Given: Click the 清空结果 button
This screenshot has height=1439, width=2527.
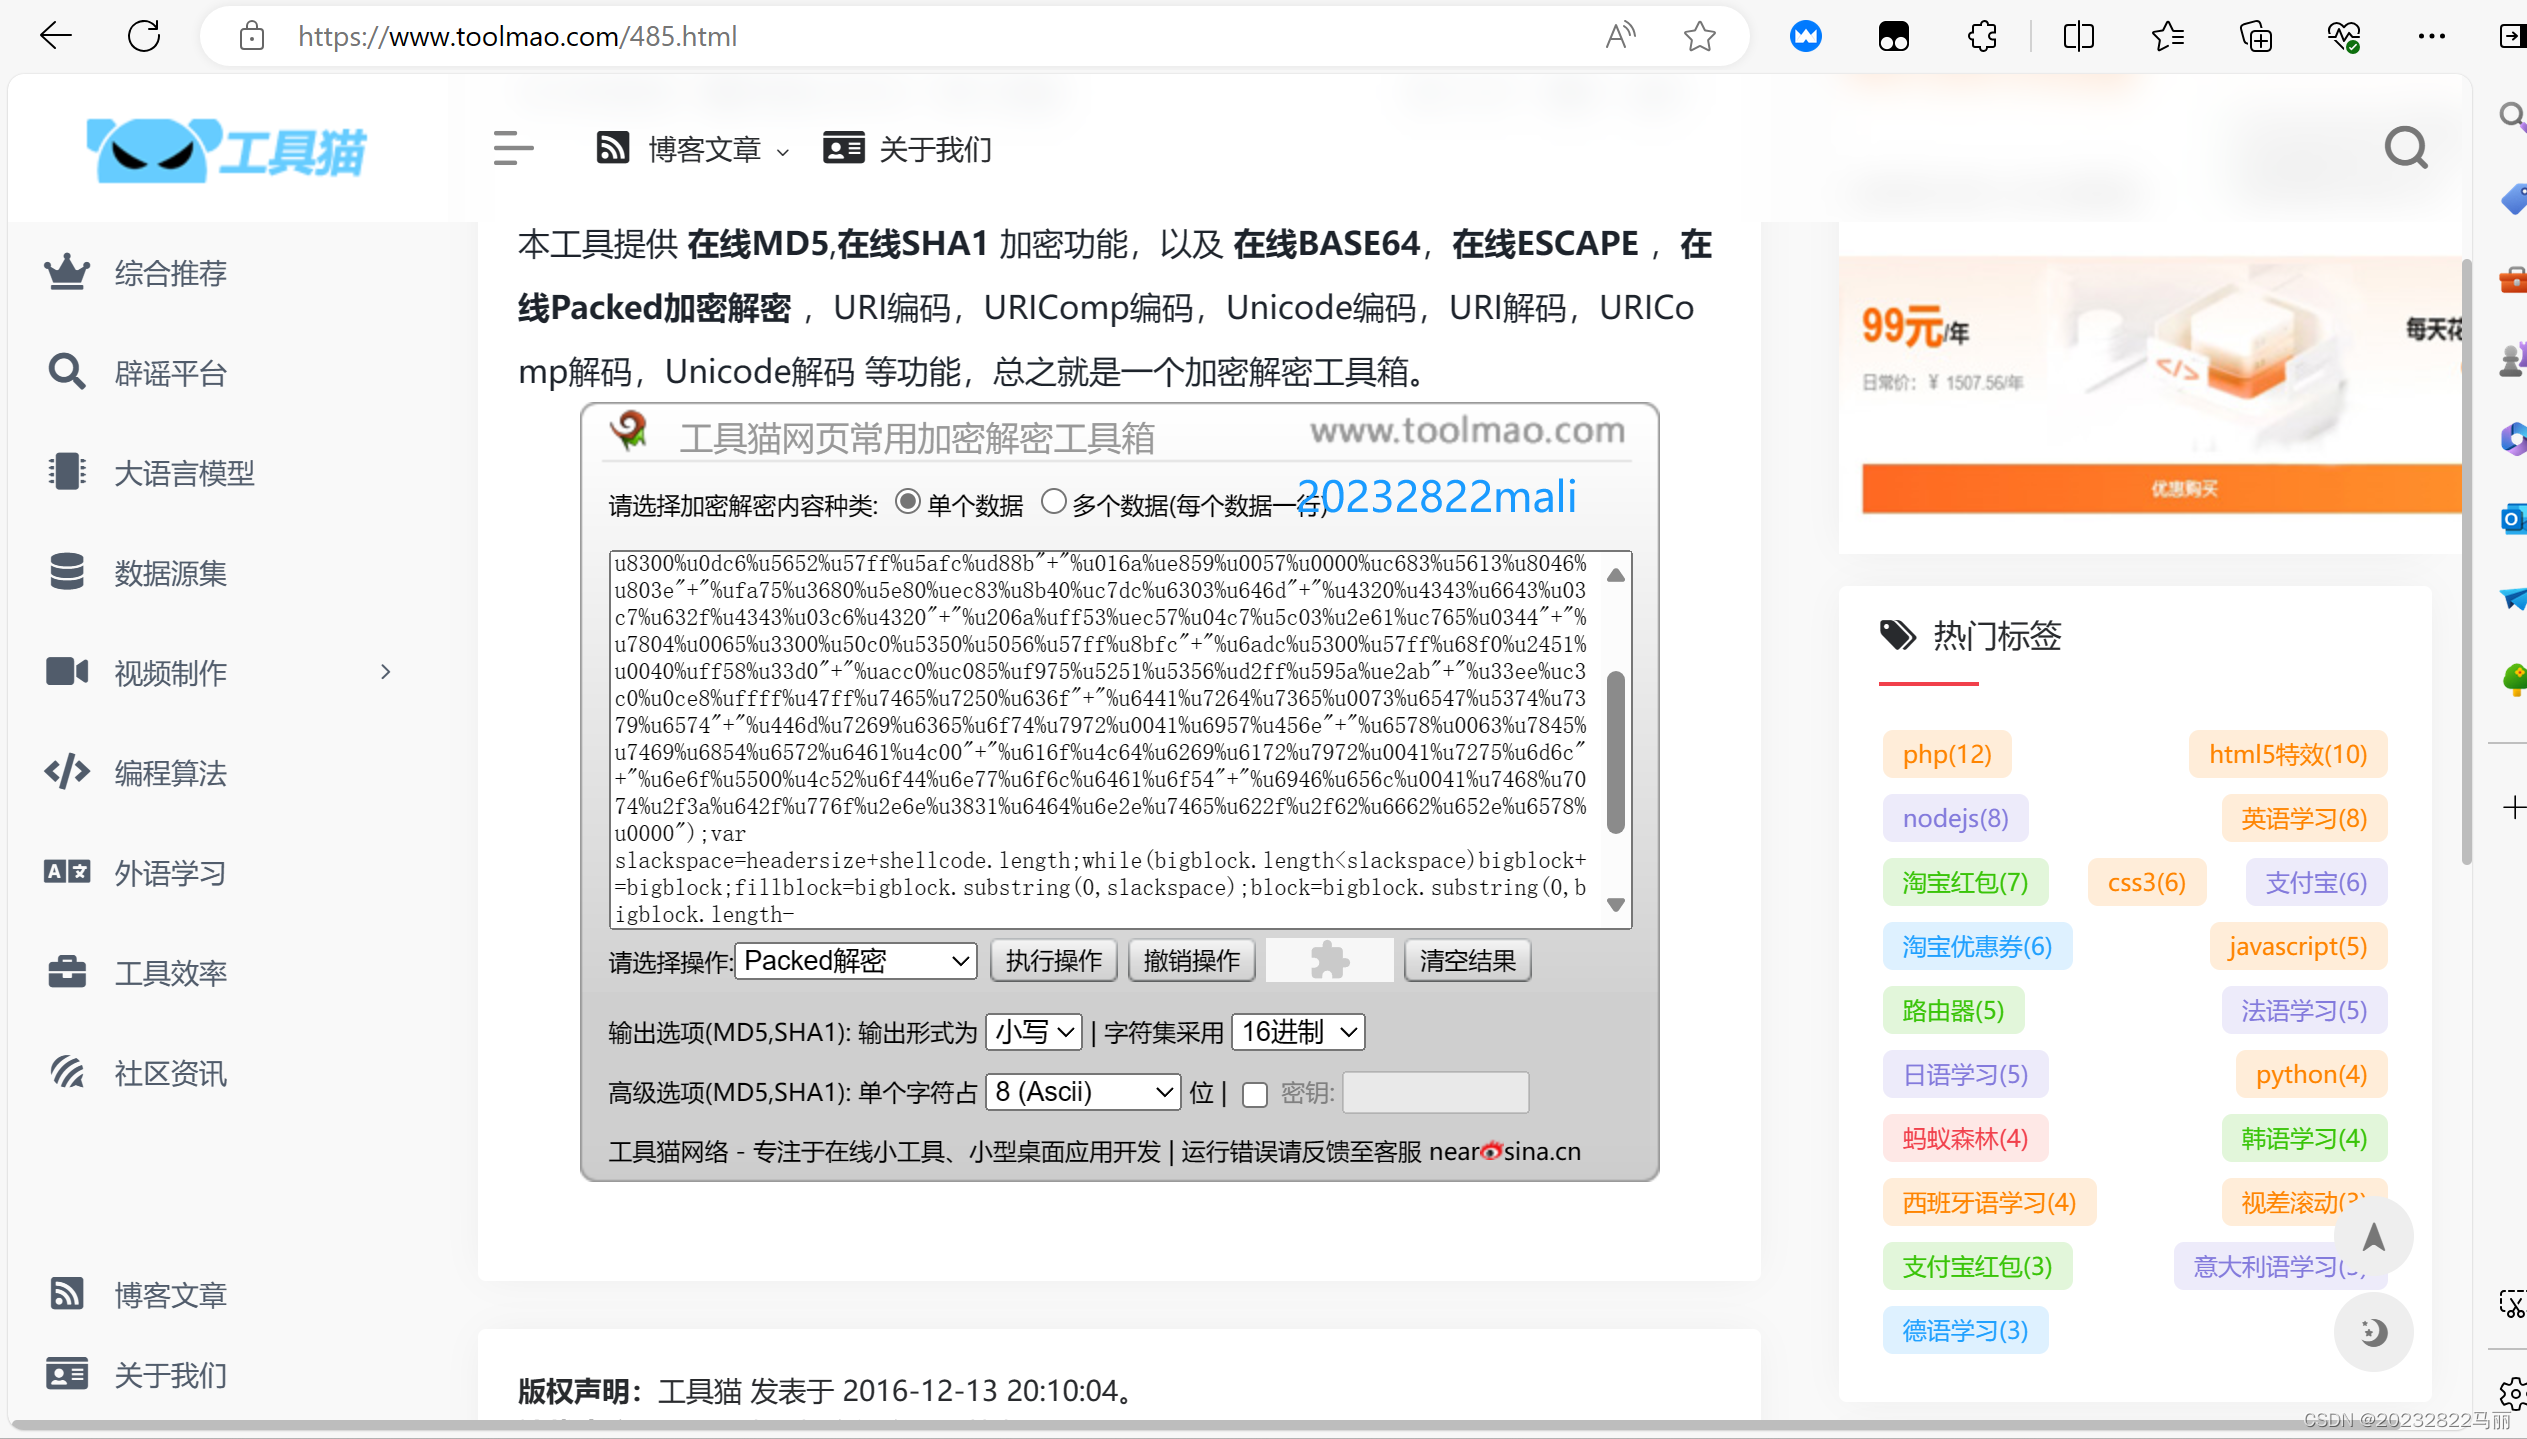Looking at the screenshot, I should [x=1467, y=961].
